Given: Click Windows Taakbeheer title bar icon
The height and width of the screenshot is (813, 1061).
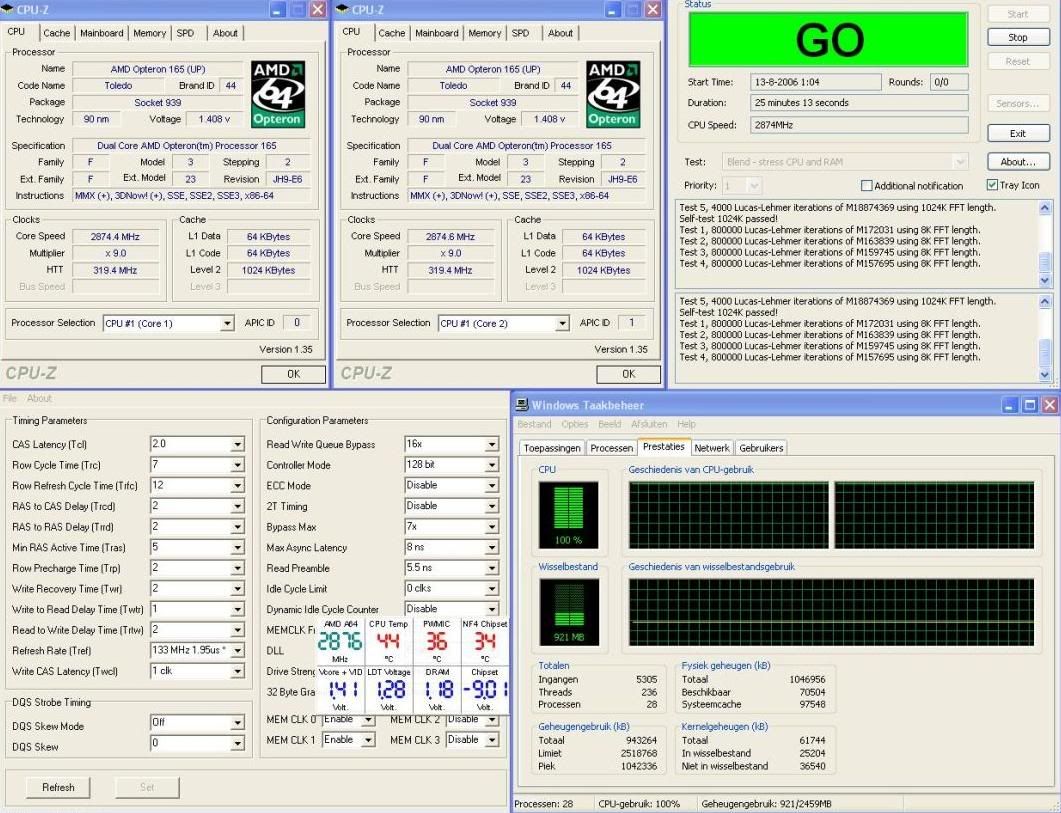Looking at the screenshot, I should click(x=522, y=405).
